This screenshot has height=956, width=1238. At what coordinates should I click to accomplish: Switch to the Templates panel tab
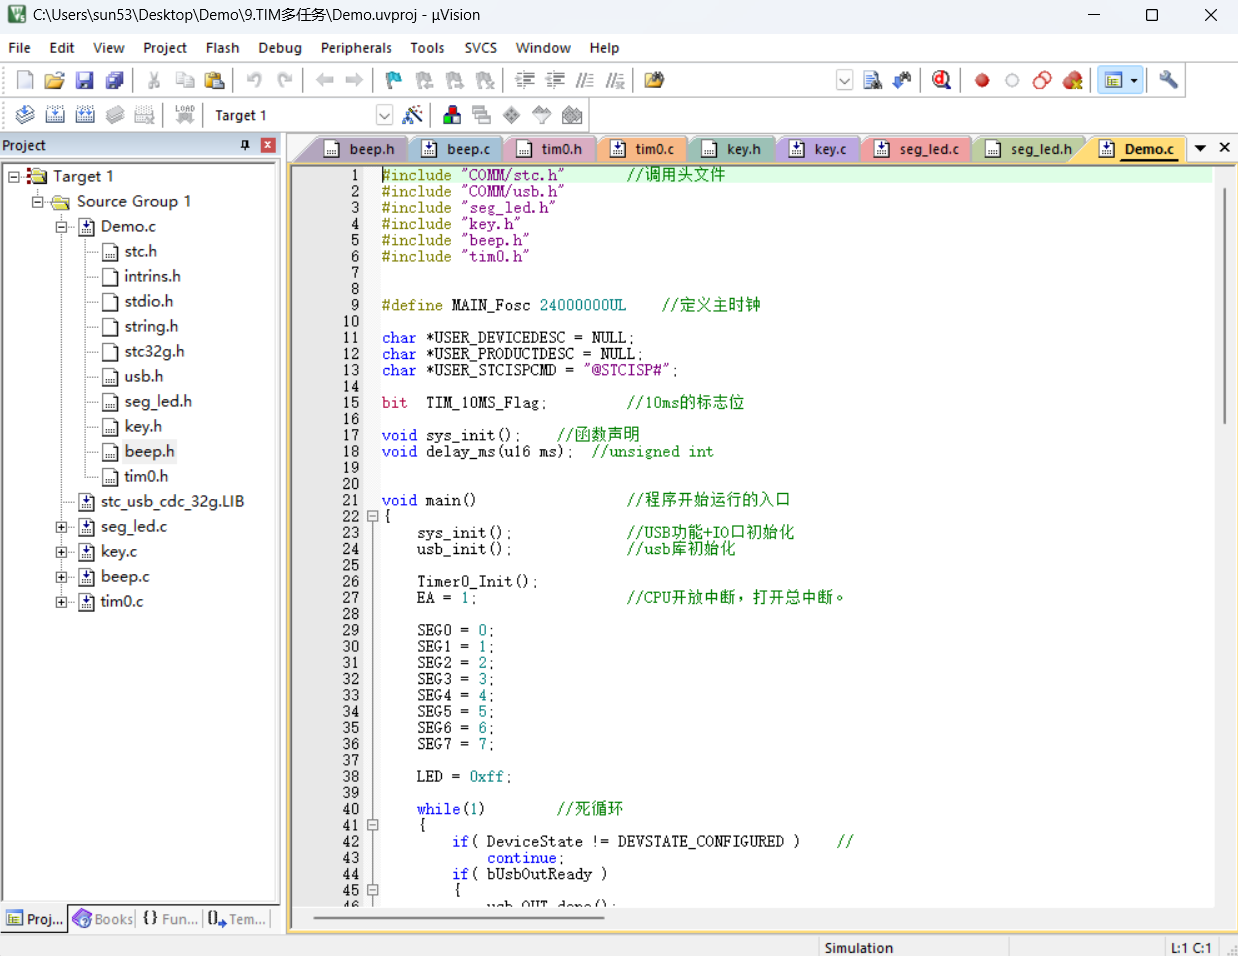click(x=237, y=919)
